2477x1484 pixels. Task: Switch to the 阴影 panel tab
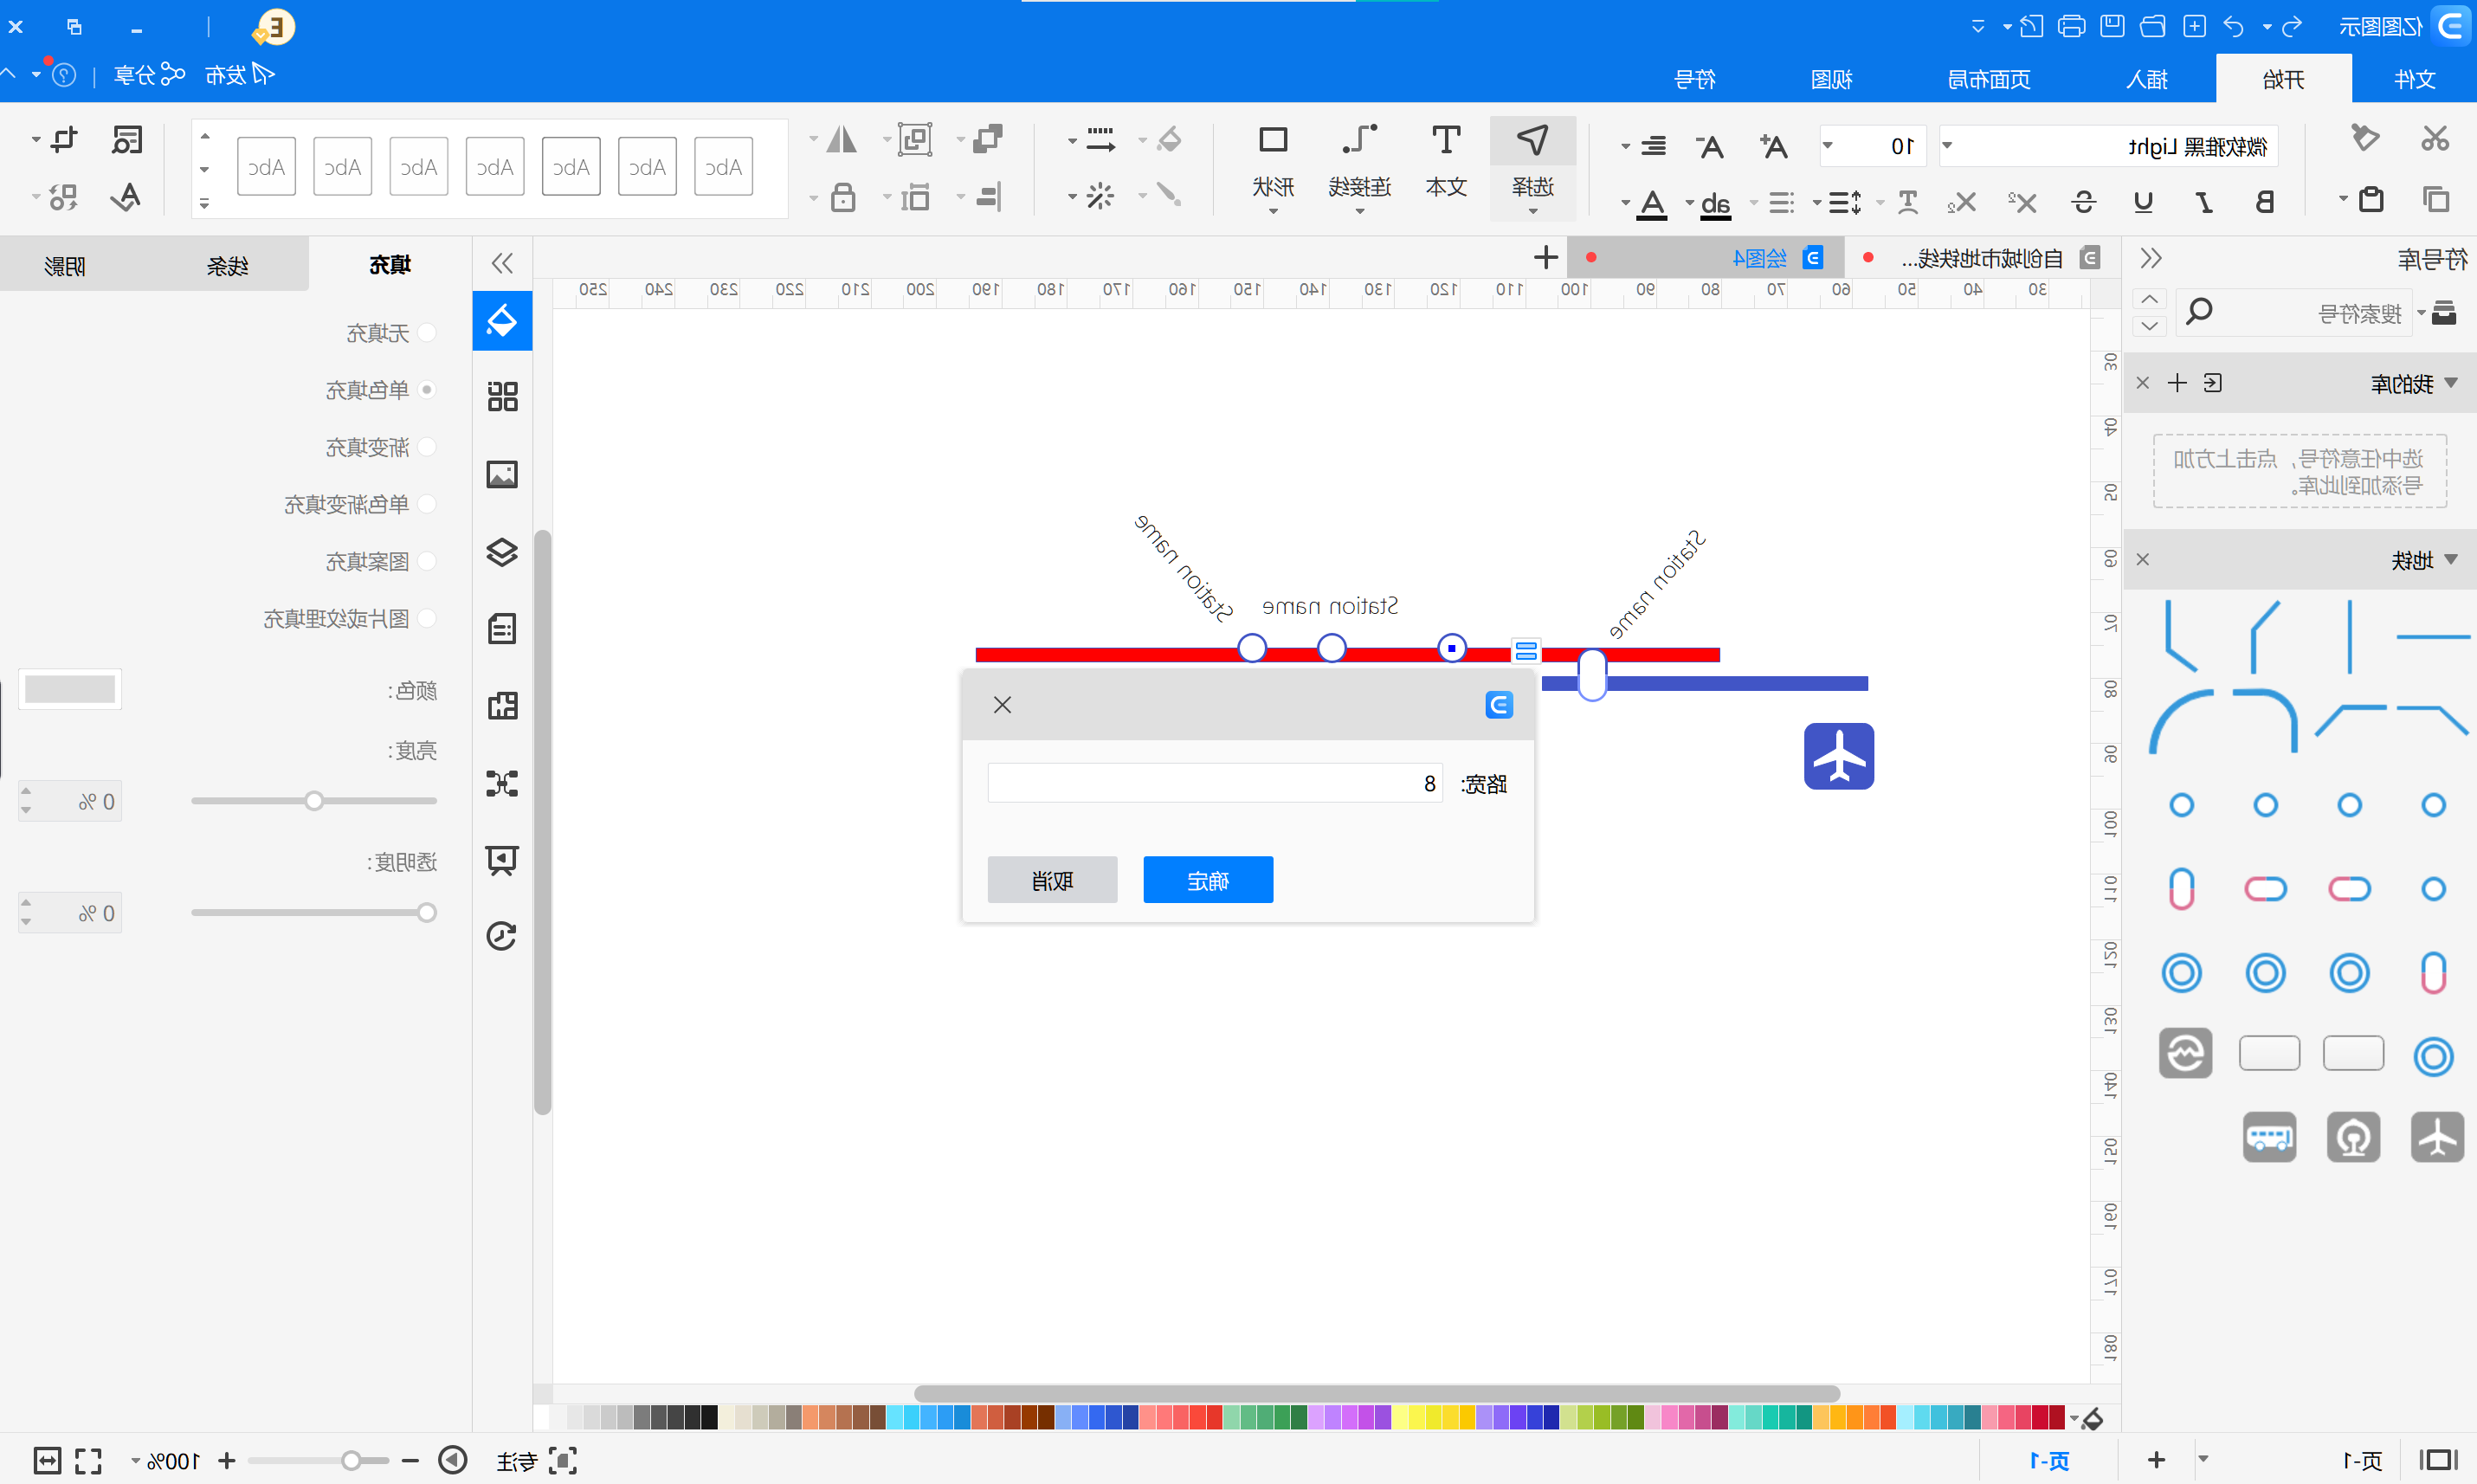(65, 265)
